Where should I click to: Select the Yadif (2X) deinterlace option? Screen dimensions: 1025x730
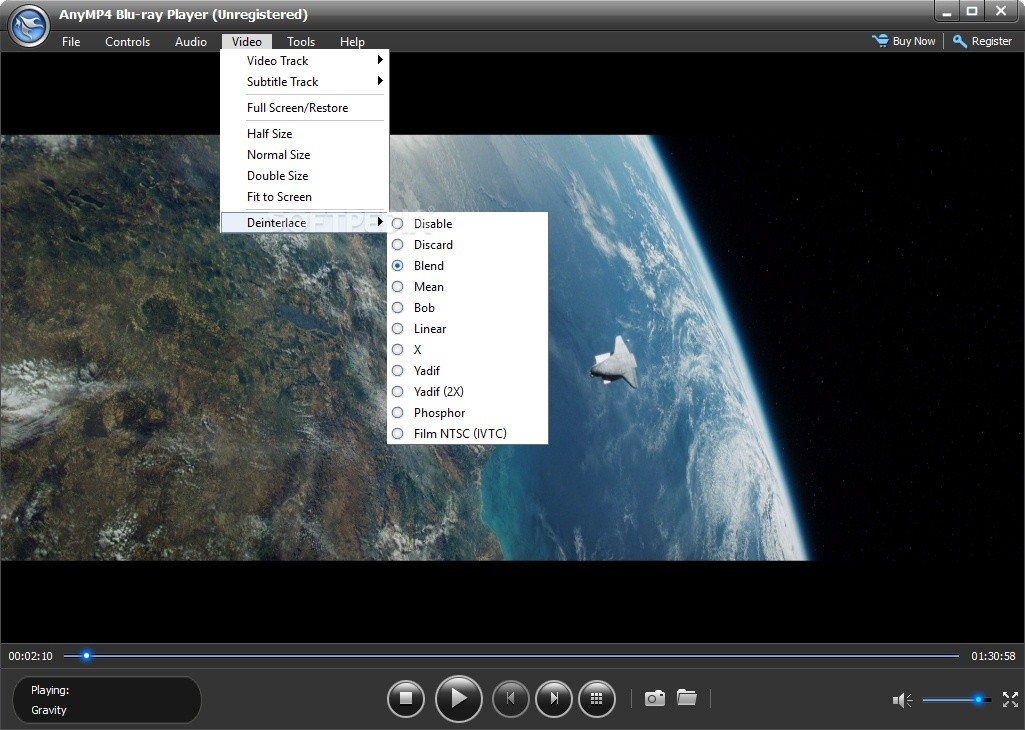coord(467,391)
